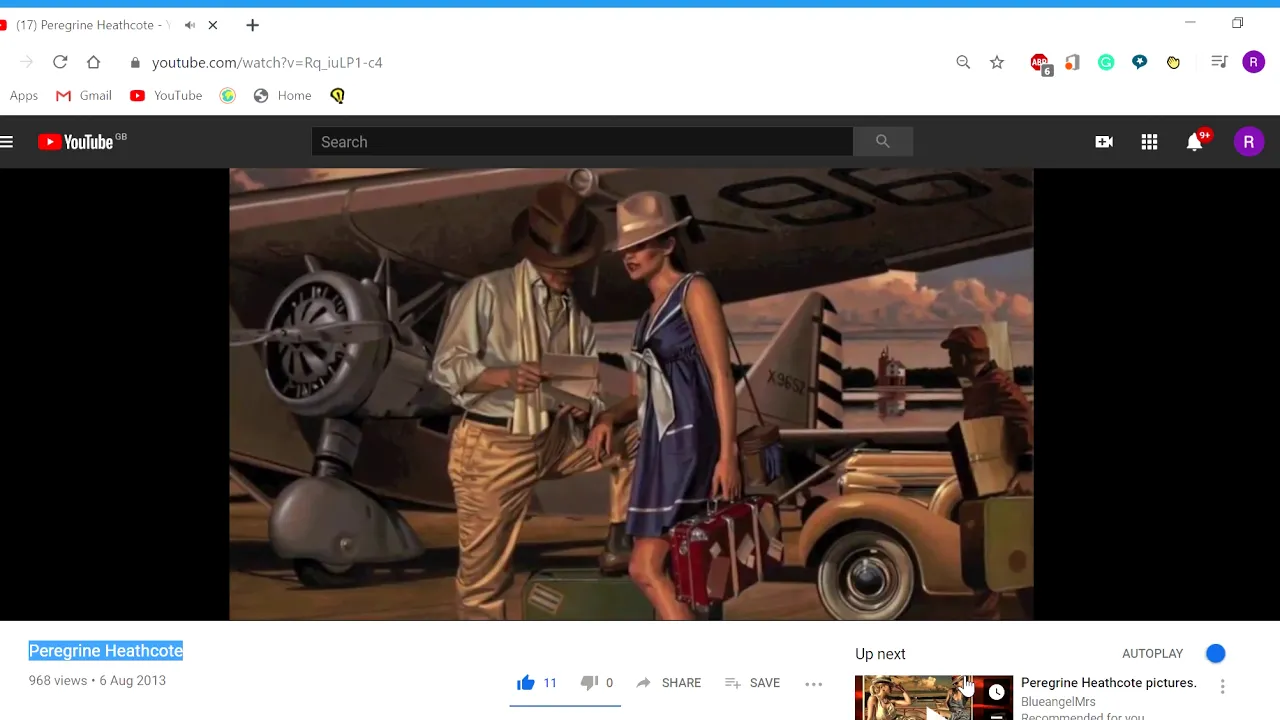This screenshot has width=1280, height=720.
Task: Open the Home bookmark
Action: tap(283, 96)
